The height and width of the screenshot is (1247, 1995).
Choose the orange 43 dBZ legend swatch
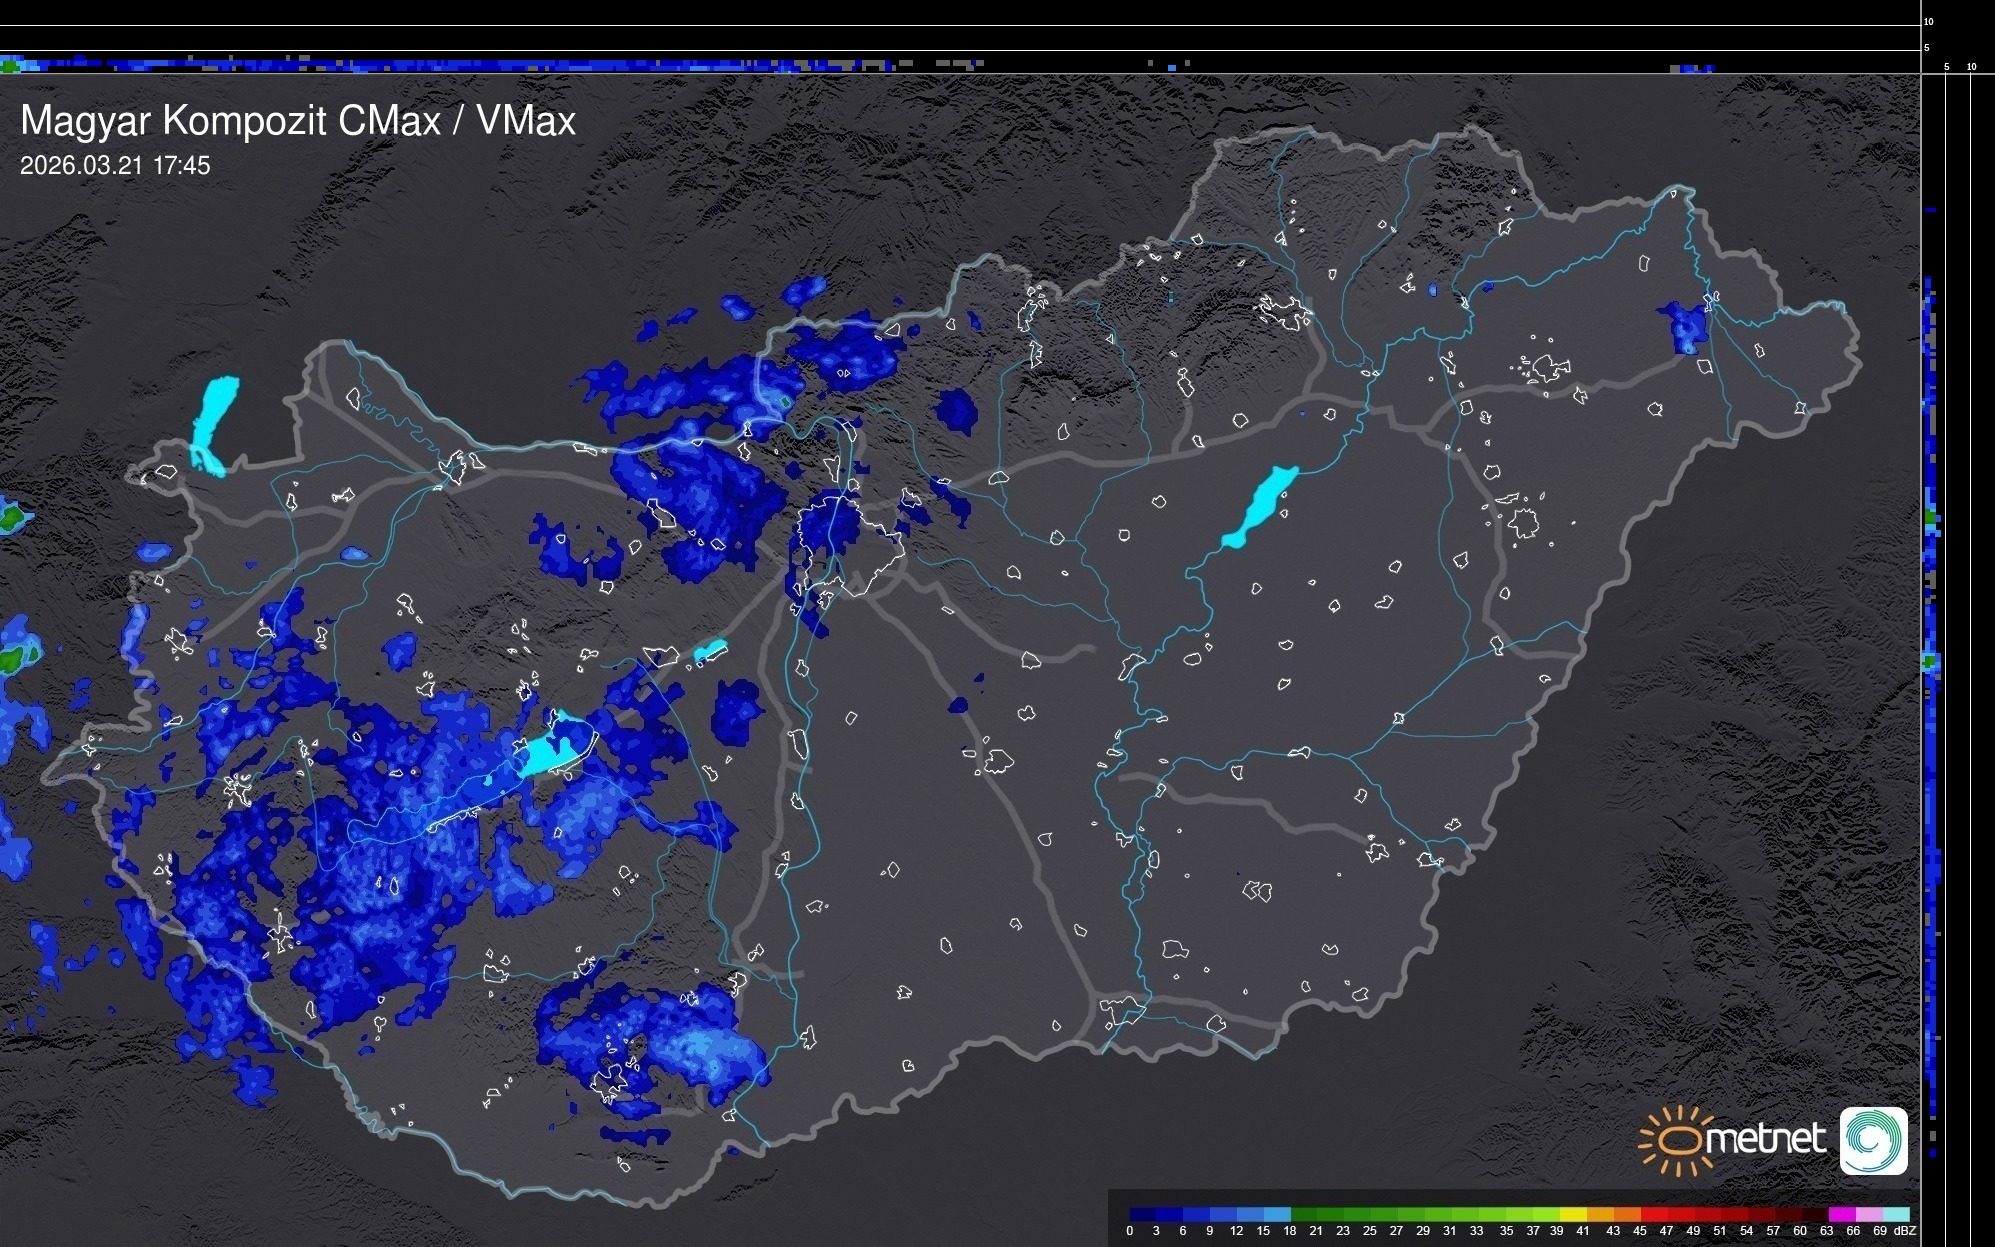(1626, 1214)
